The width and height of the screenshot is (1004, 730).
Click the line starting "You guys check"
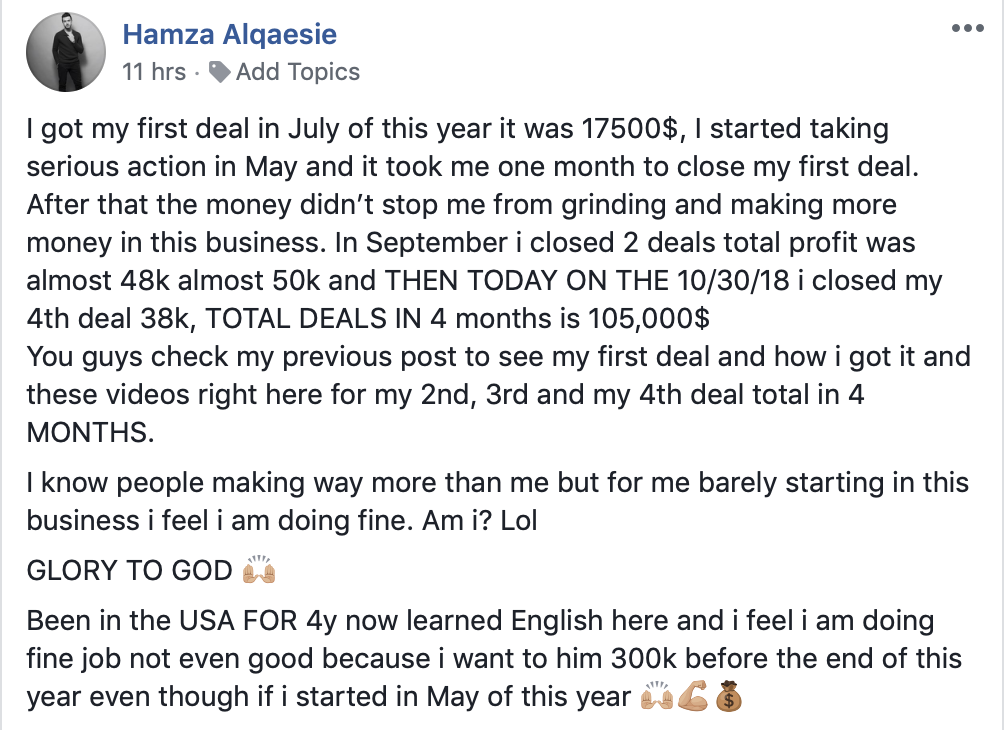500,356
